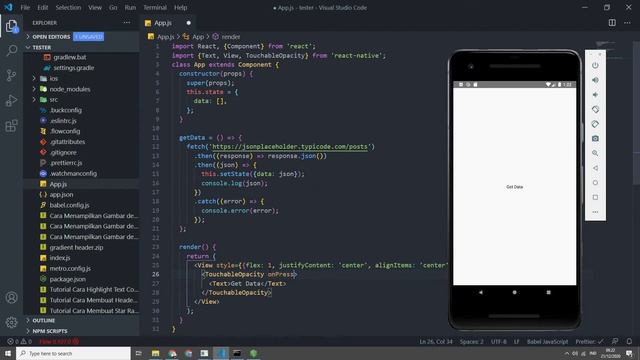Open the File menu
Image resolution: width=640 pixels, height=360 pixels.
(x=25, y=7)
